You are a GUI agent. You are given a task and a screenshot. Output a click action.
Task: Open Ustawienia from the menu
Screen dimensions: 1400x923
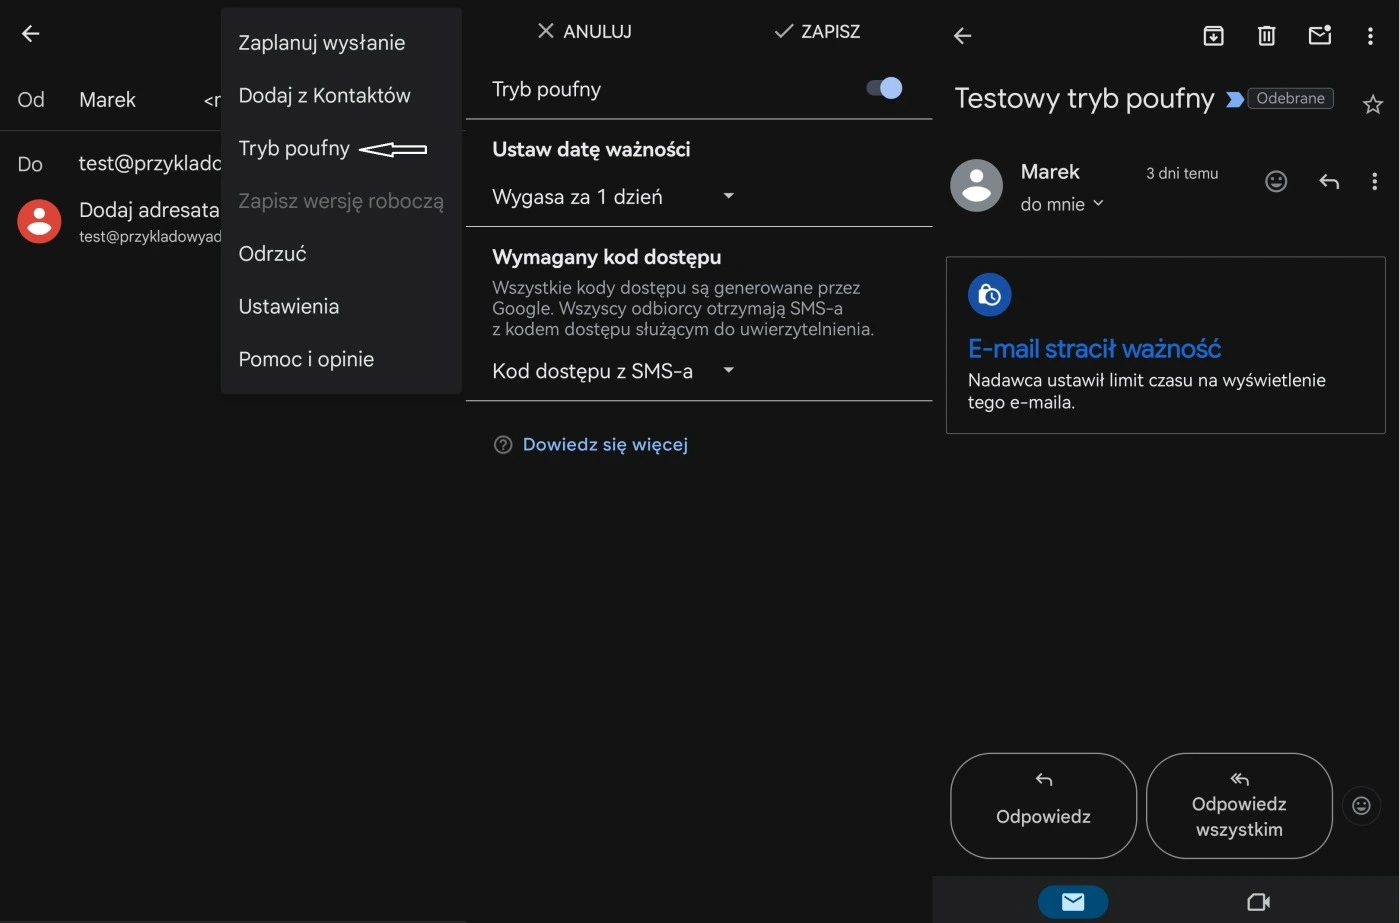point(288,306)
